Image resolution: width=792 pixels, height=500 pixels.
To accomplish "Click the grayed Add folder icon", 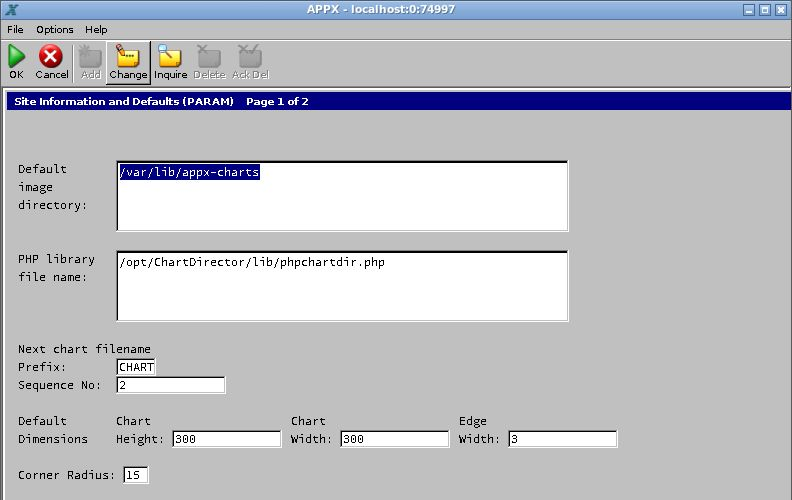I will [90, 56].
